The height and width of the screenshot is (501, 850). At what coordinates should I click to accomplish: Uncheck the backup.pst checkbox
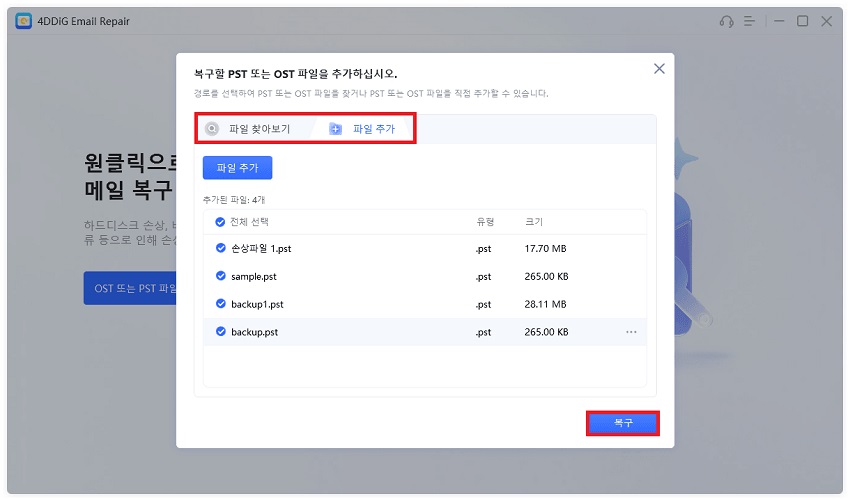221,331
